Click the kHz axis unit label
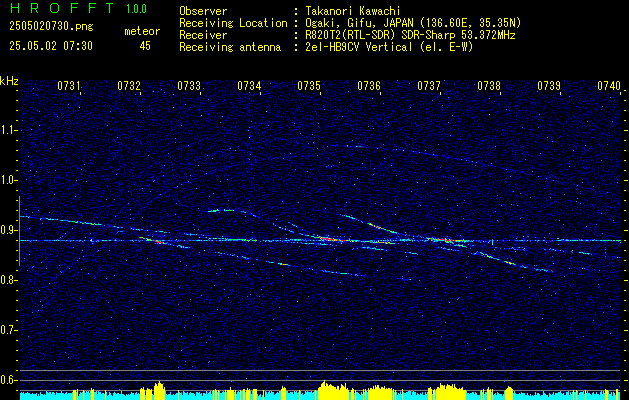 click(x=9, y=81)
